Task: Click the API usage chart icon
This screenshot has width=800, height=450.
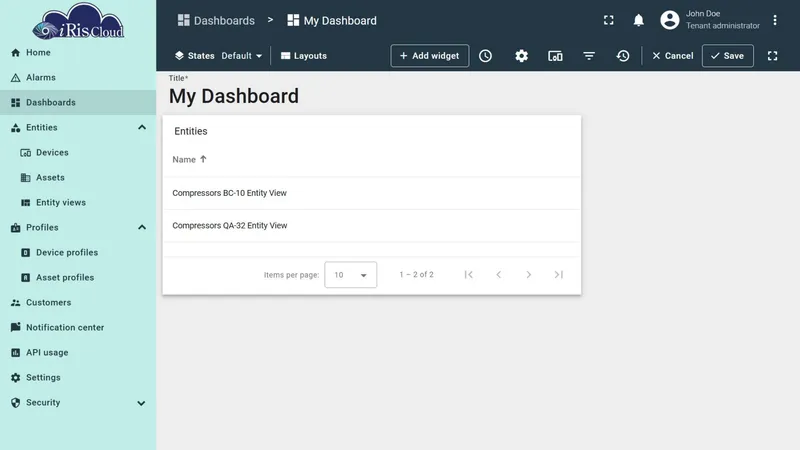Action: 15,353
